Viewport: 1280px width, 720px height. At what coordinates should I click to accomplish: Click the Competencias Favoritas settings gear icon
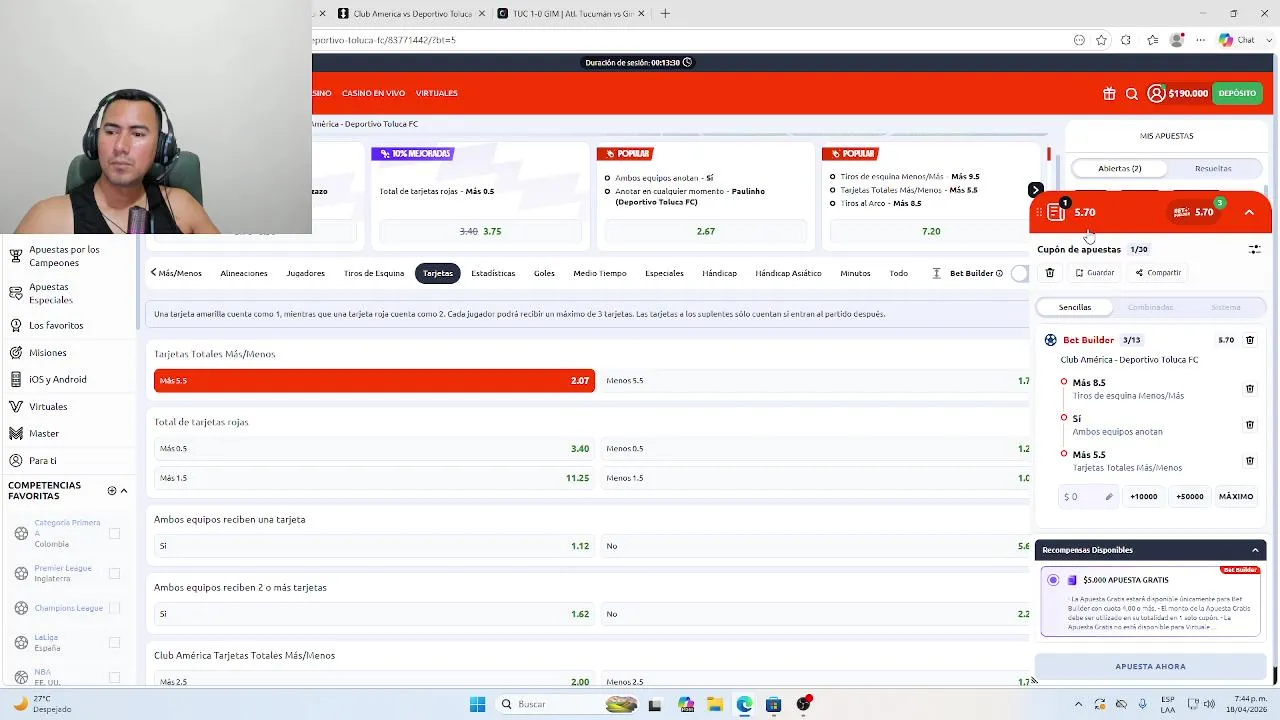coord(112,491)
